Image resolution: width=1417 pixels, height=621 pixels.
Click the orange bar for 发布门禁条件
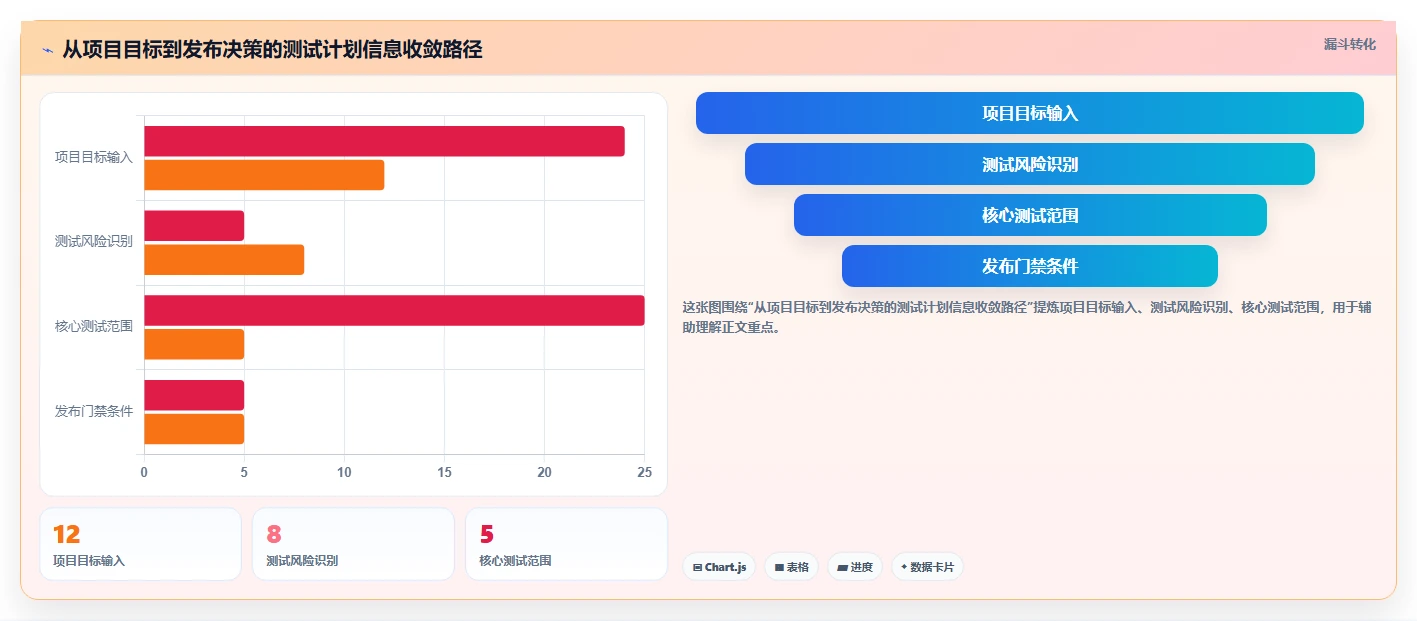pos(194,429)
